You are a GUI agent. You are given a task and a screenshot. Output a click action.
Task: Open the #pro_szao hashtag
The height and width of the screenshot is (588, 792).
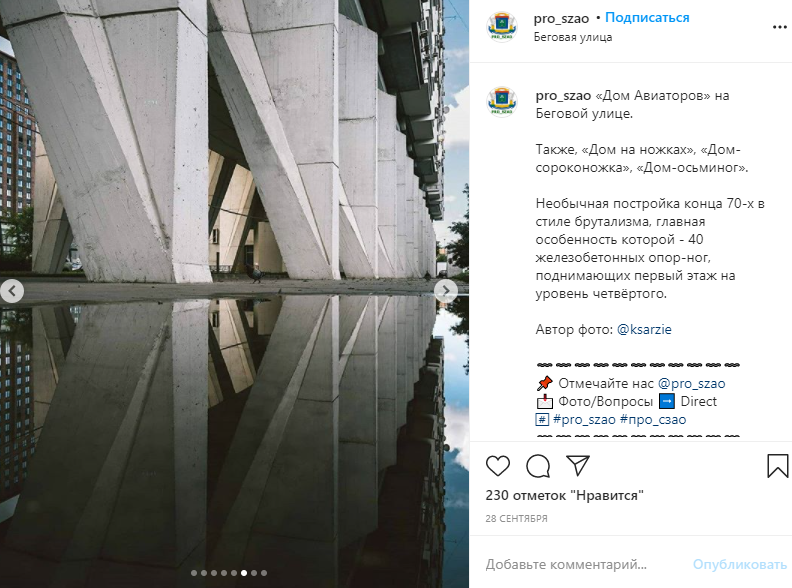[x=584, y=419]
